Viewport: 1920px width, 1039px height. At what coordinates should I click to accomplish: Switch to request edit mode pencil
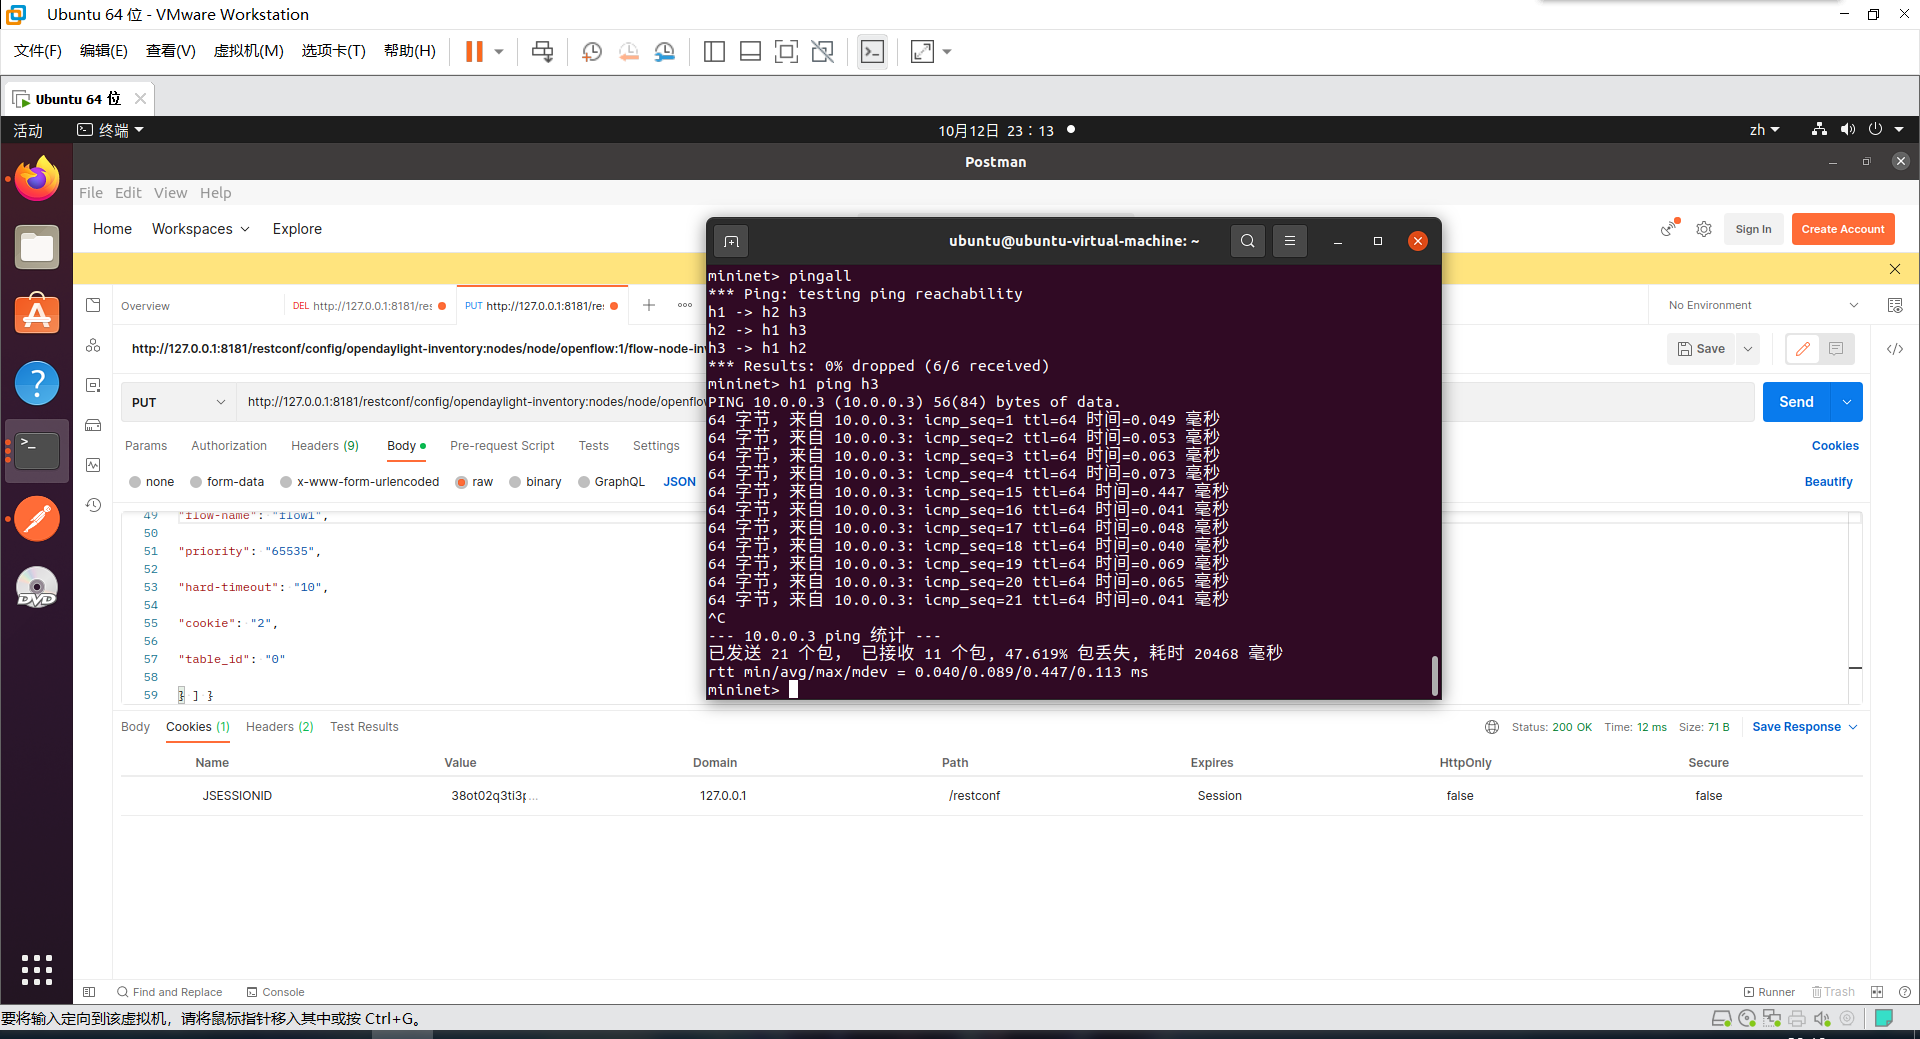[1803, 349]
